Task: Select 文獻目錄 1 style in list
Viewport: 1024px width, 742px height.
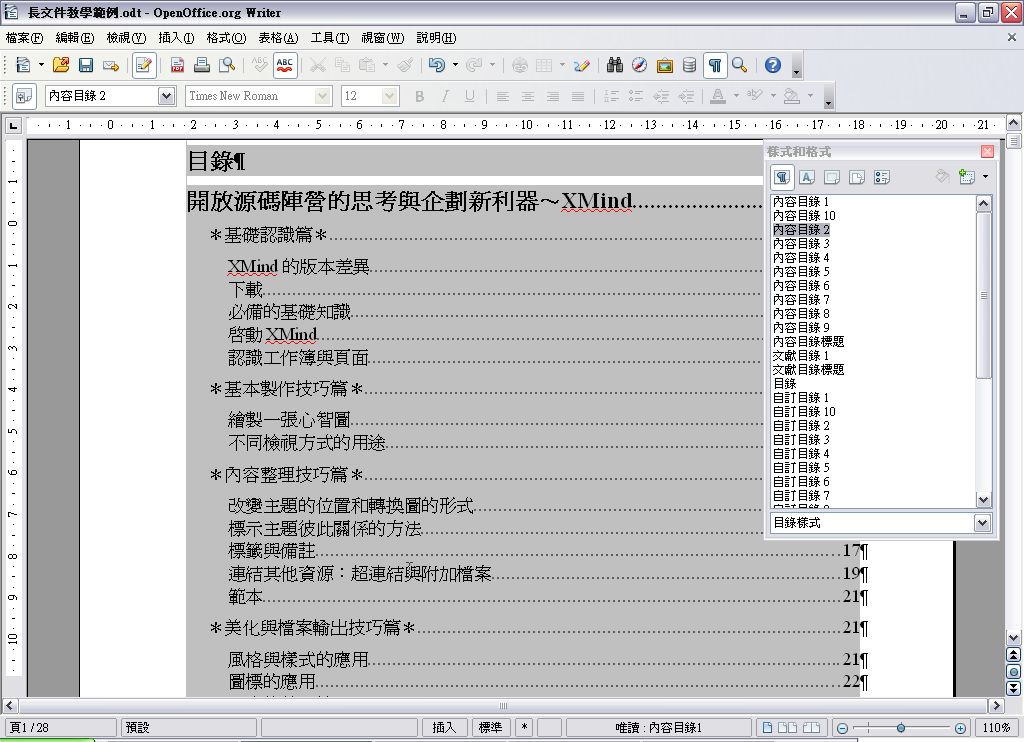Action: pyautogui.click(x=801, y=356)
